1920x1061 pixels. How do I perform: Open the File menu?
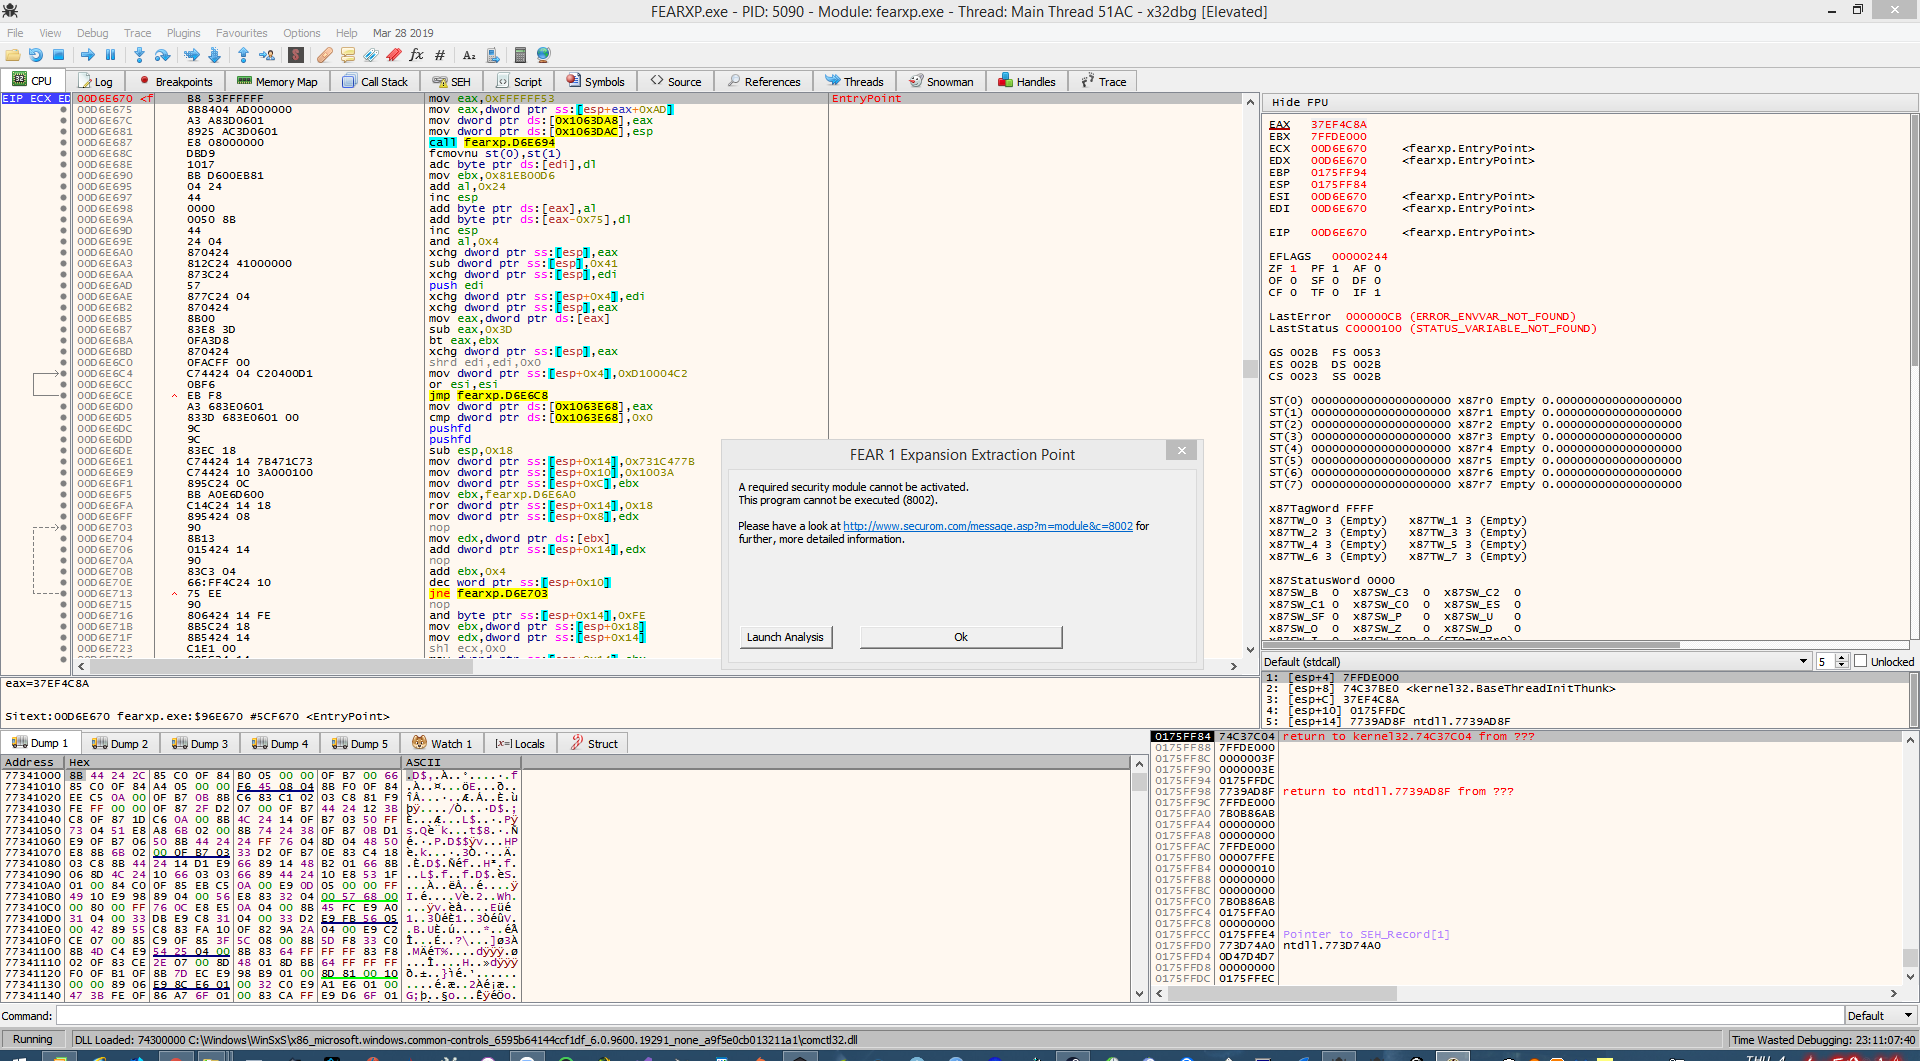tap(15, 33)
